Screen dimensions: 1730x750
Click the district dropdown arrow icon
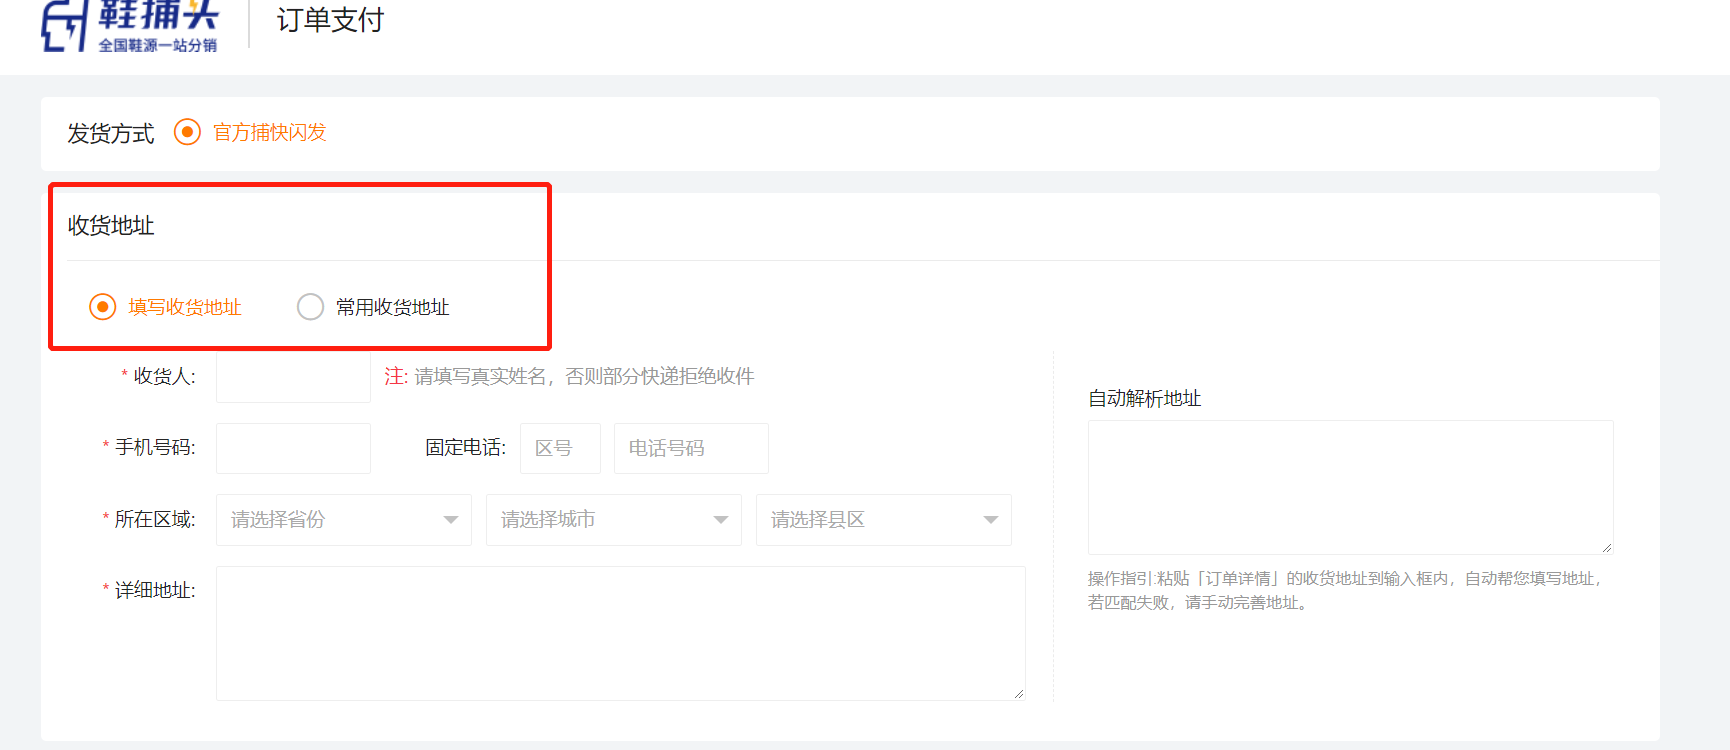(x=991, y=520)
